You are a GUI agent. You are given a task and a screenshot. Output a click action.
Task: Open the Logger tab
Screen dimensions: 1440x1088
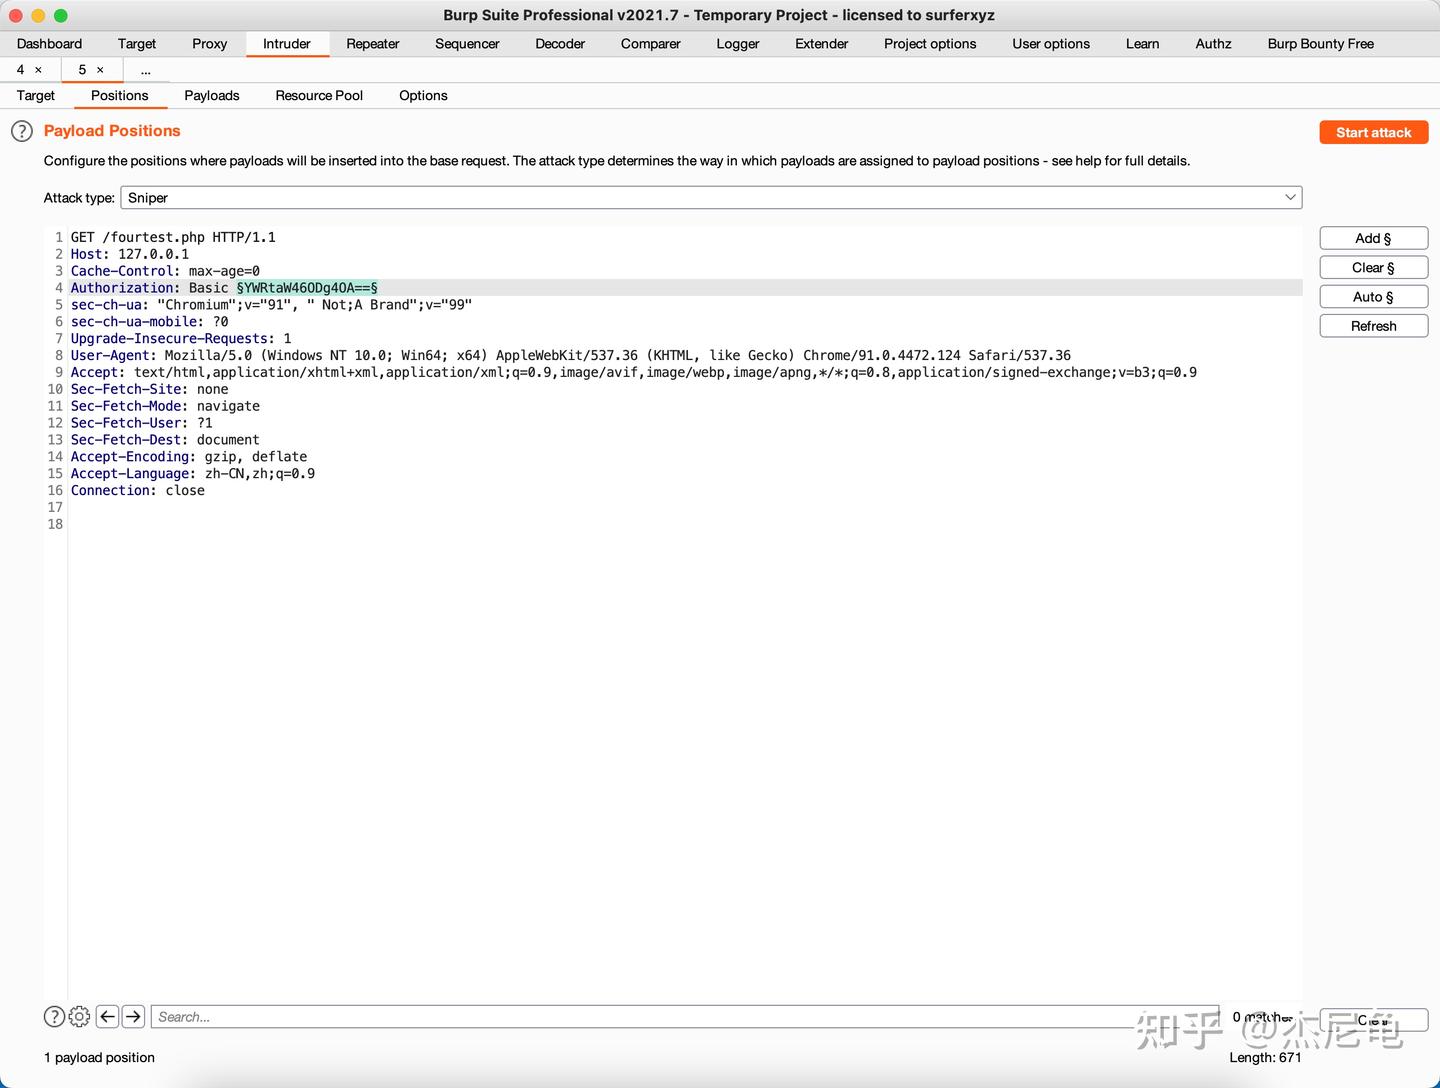click(738, 44)
